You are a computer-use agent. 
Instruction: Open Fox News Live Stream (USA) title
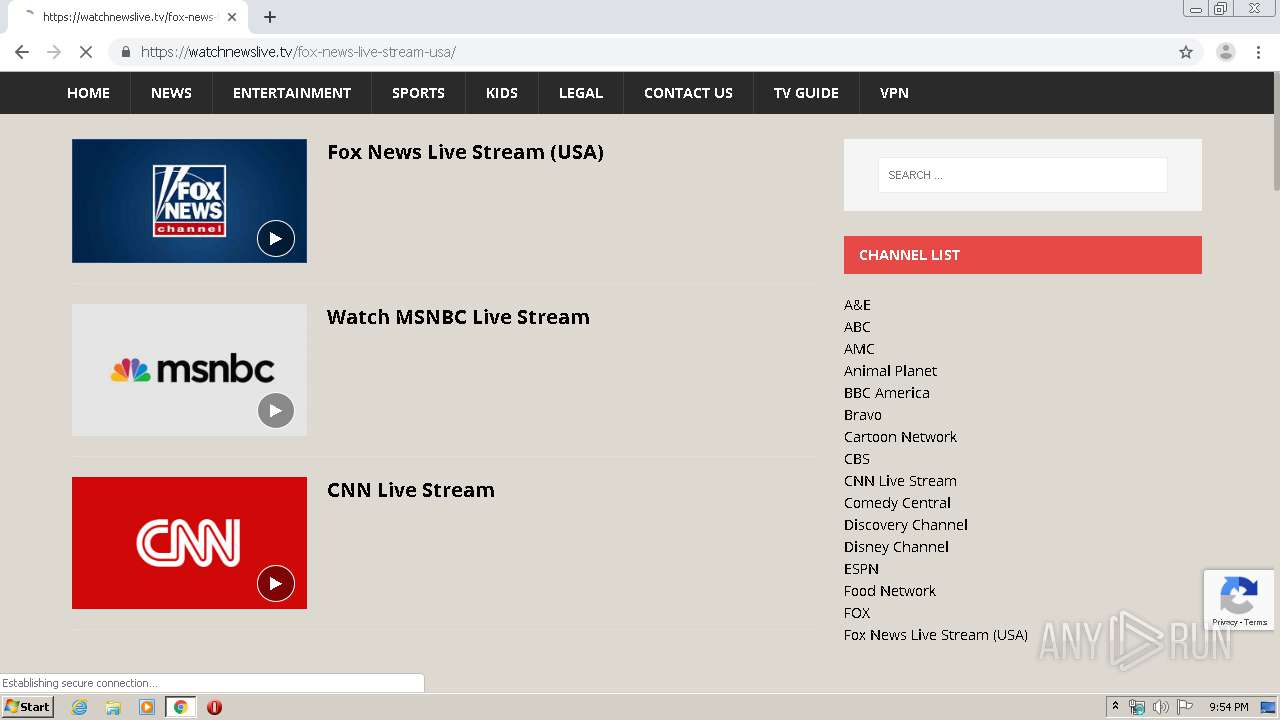[x=465, y=152]
